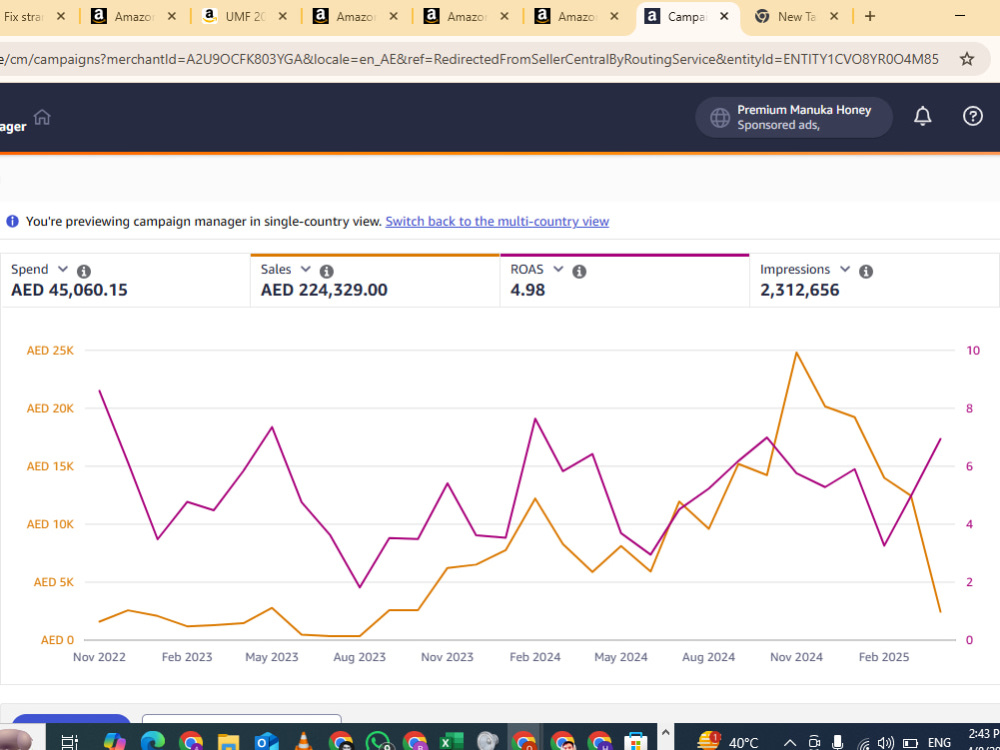Click the AED 10K y-axis label

(x=50, y=524)
